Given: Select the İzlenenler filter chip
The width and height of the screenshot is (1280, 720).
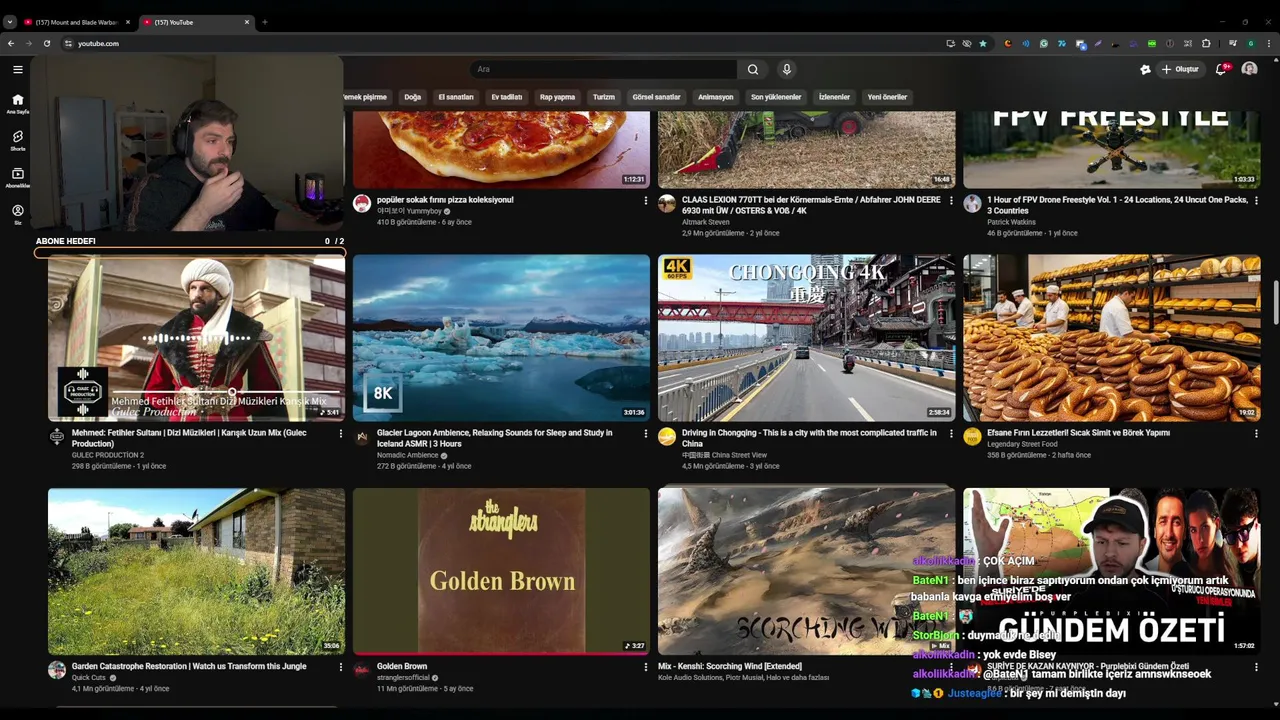Looking at the screenshot, I should (x=834, y=97).
